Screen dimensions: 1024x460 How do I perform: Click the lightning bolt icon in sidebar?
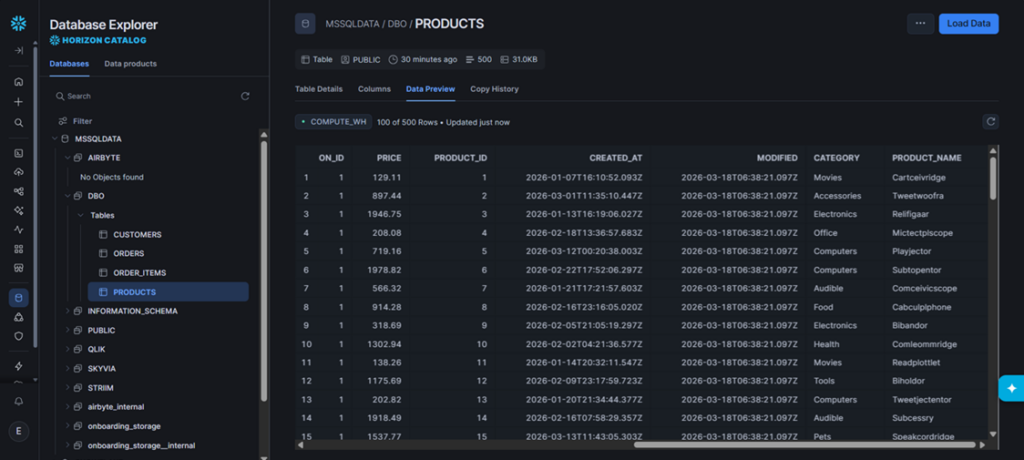point(18,366)
